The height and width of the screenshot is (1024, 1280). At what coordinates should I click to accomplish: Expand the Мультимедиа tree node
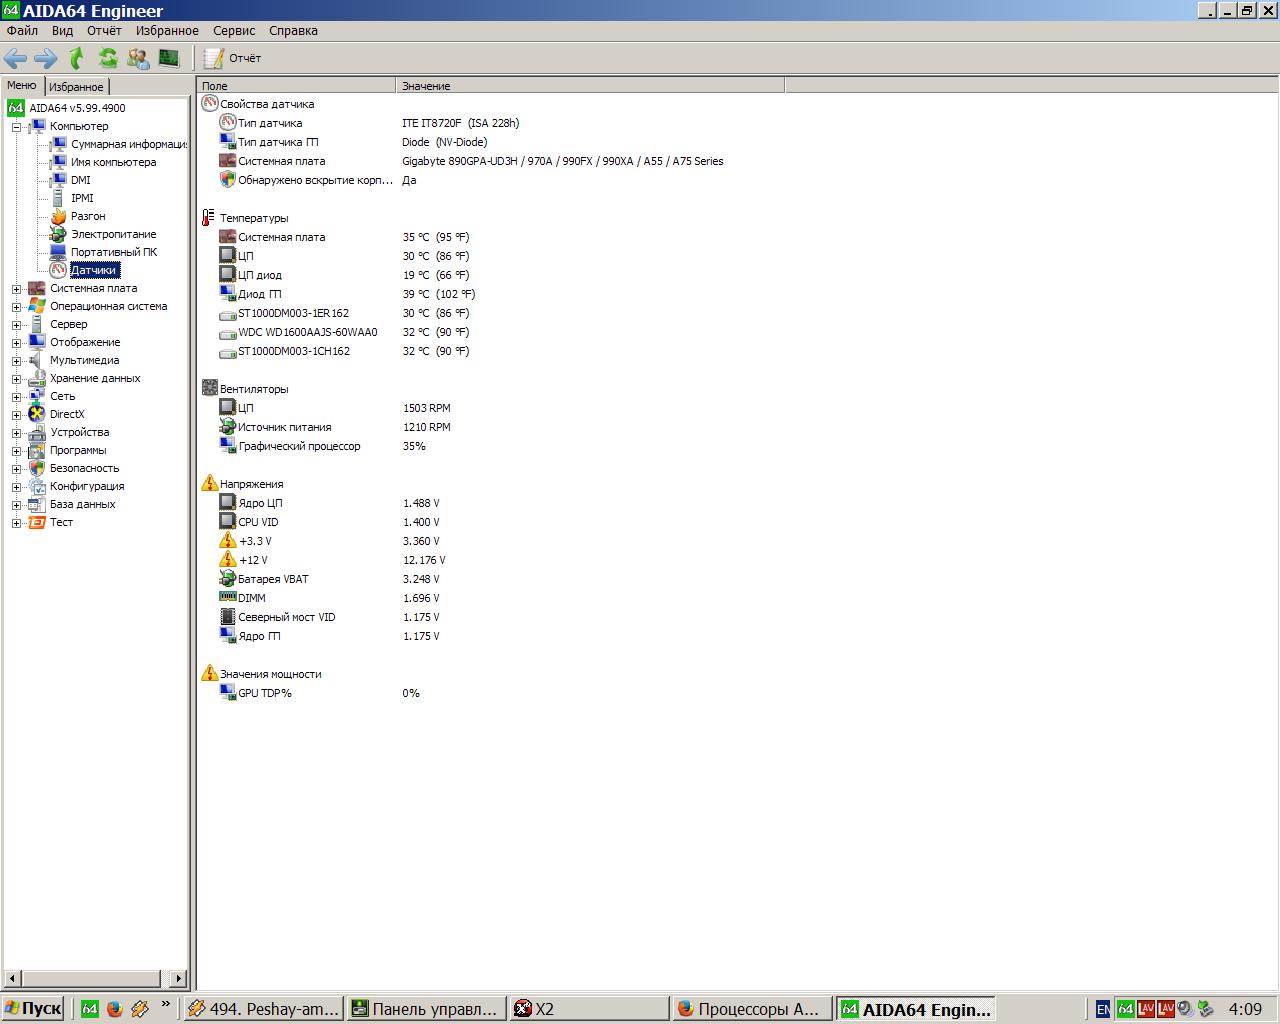pyautogui.click(x=16, y=361)
